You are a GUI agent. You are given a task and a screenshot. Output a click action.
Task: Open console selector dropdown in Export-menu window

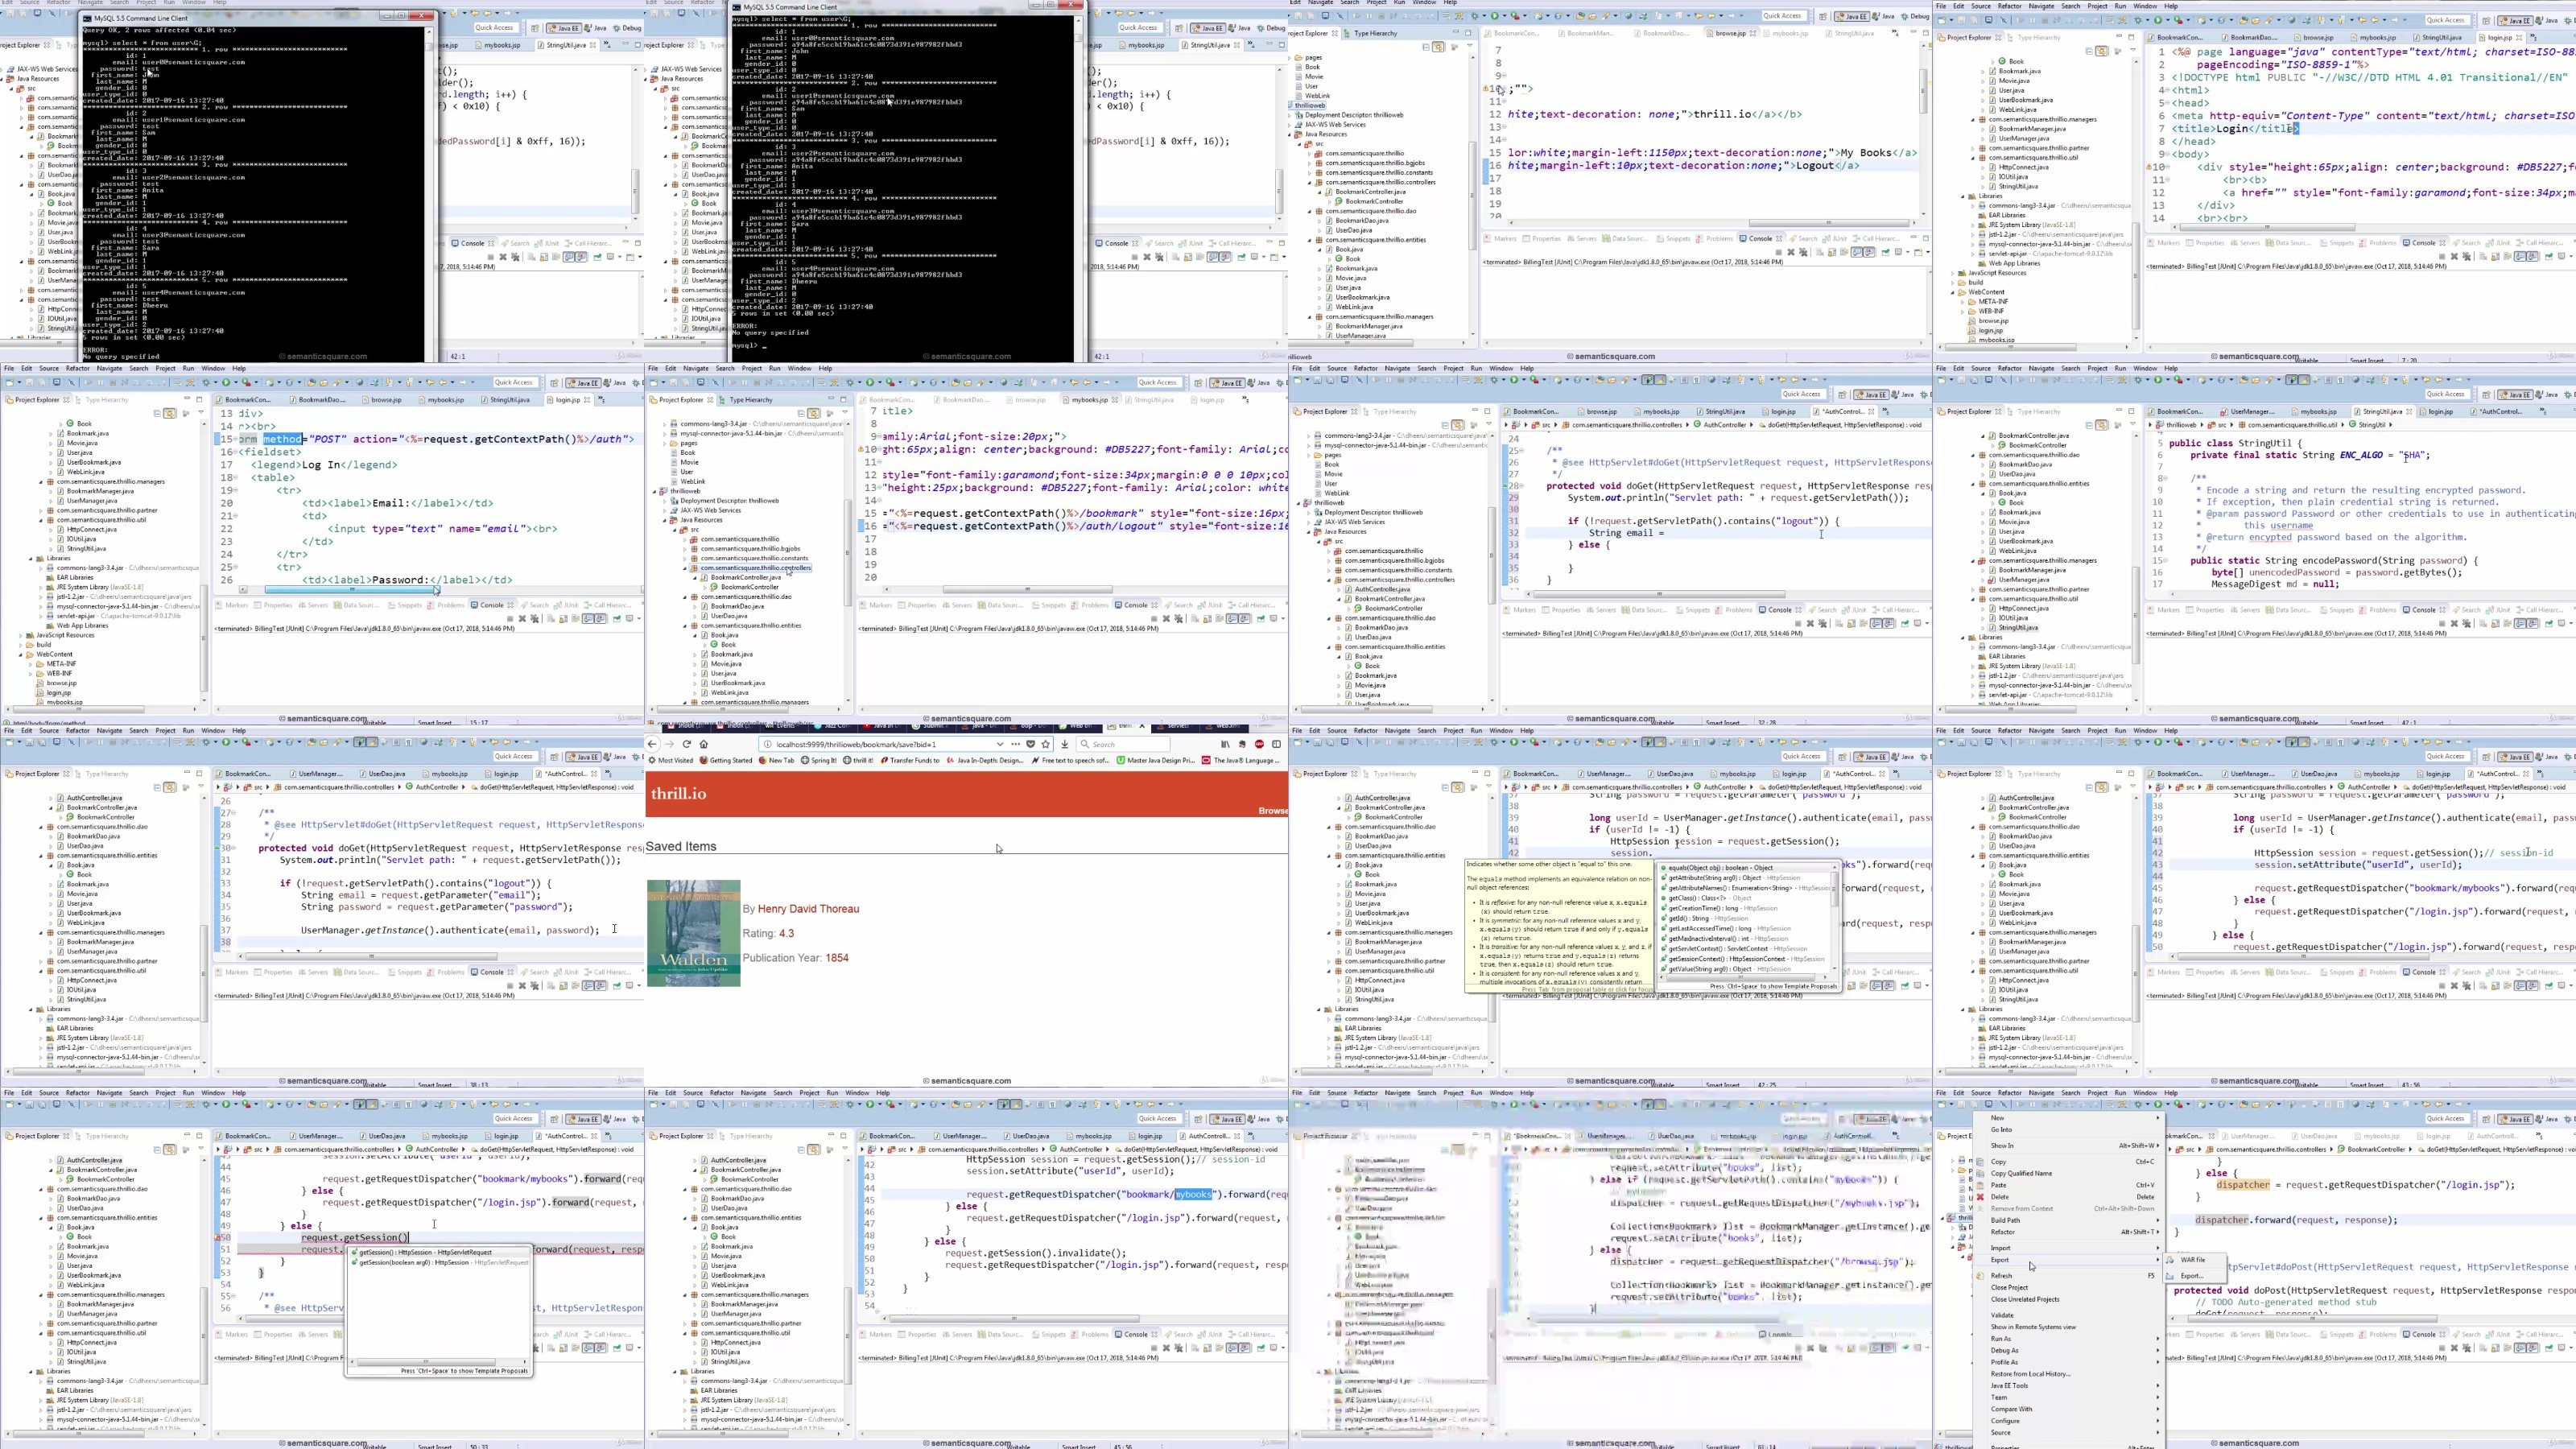[x=2571, y=1348]
